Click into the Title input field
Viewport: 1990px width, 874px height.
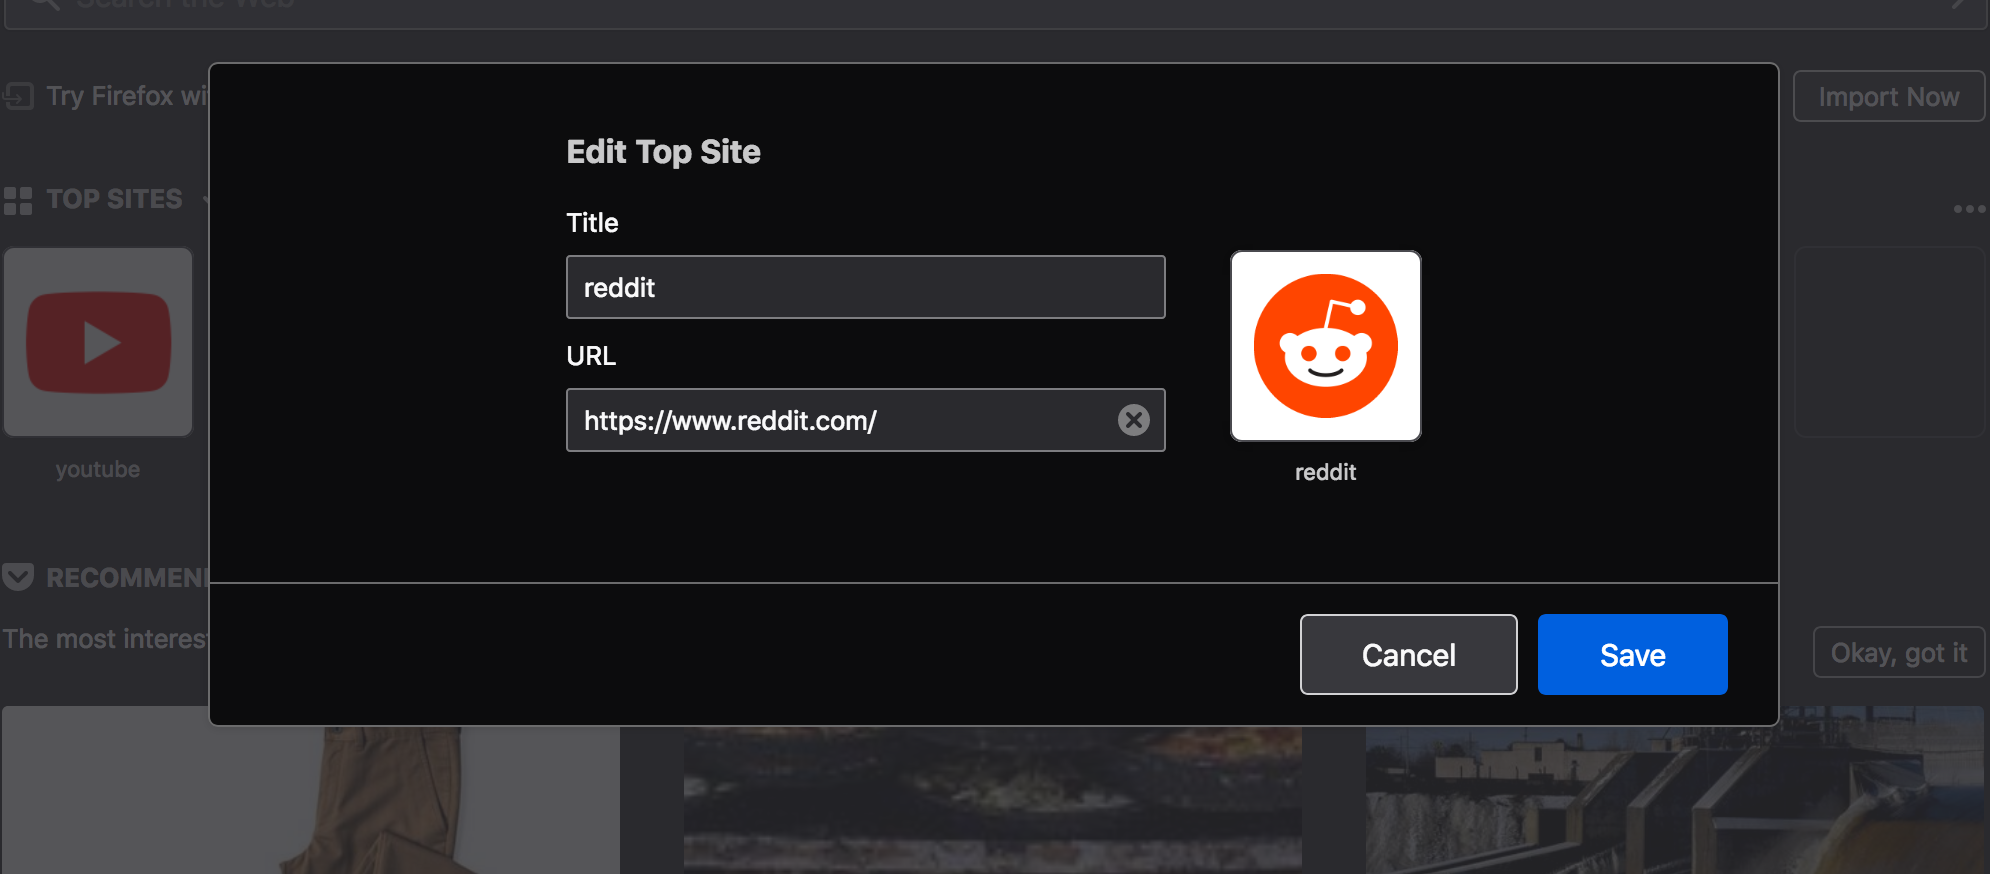[866, 287]
